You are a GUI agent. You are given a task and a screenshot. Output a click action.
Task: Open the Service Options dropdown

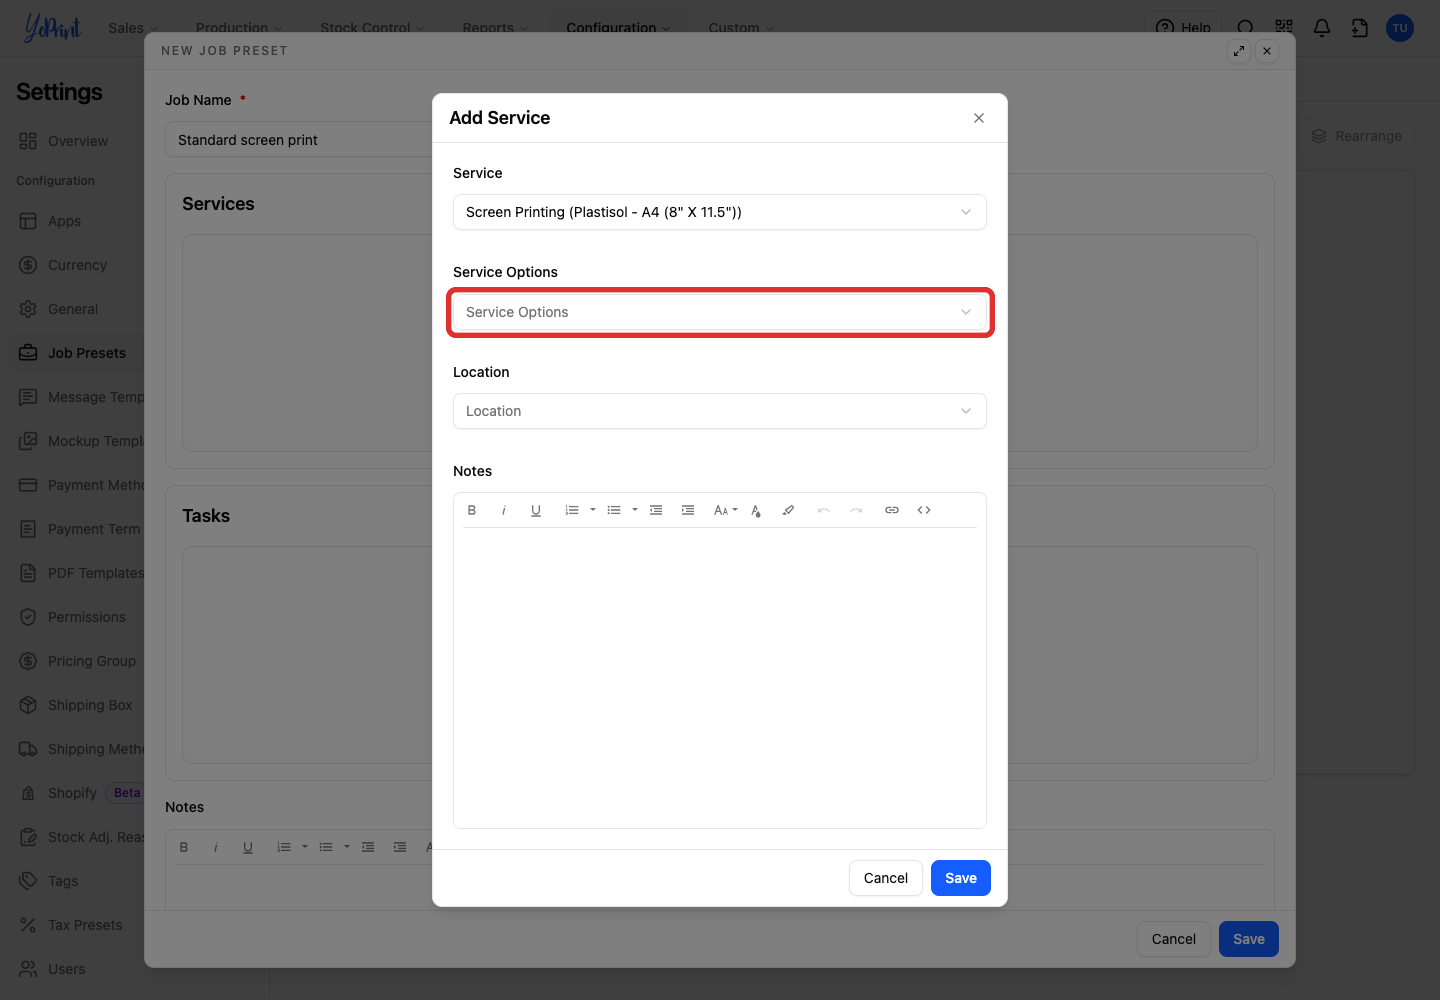click(x=720, y=312)
